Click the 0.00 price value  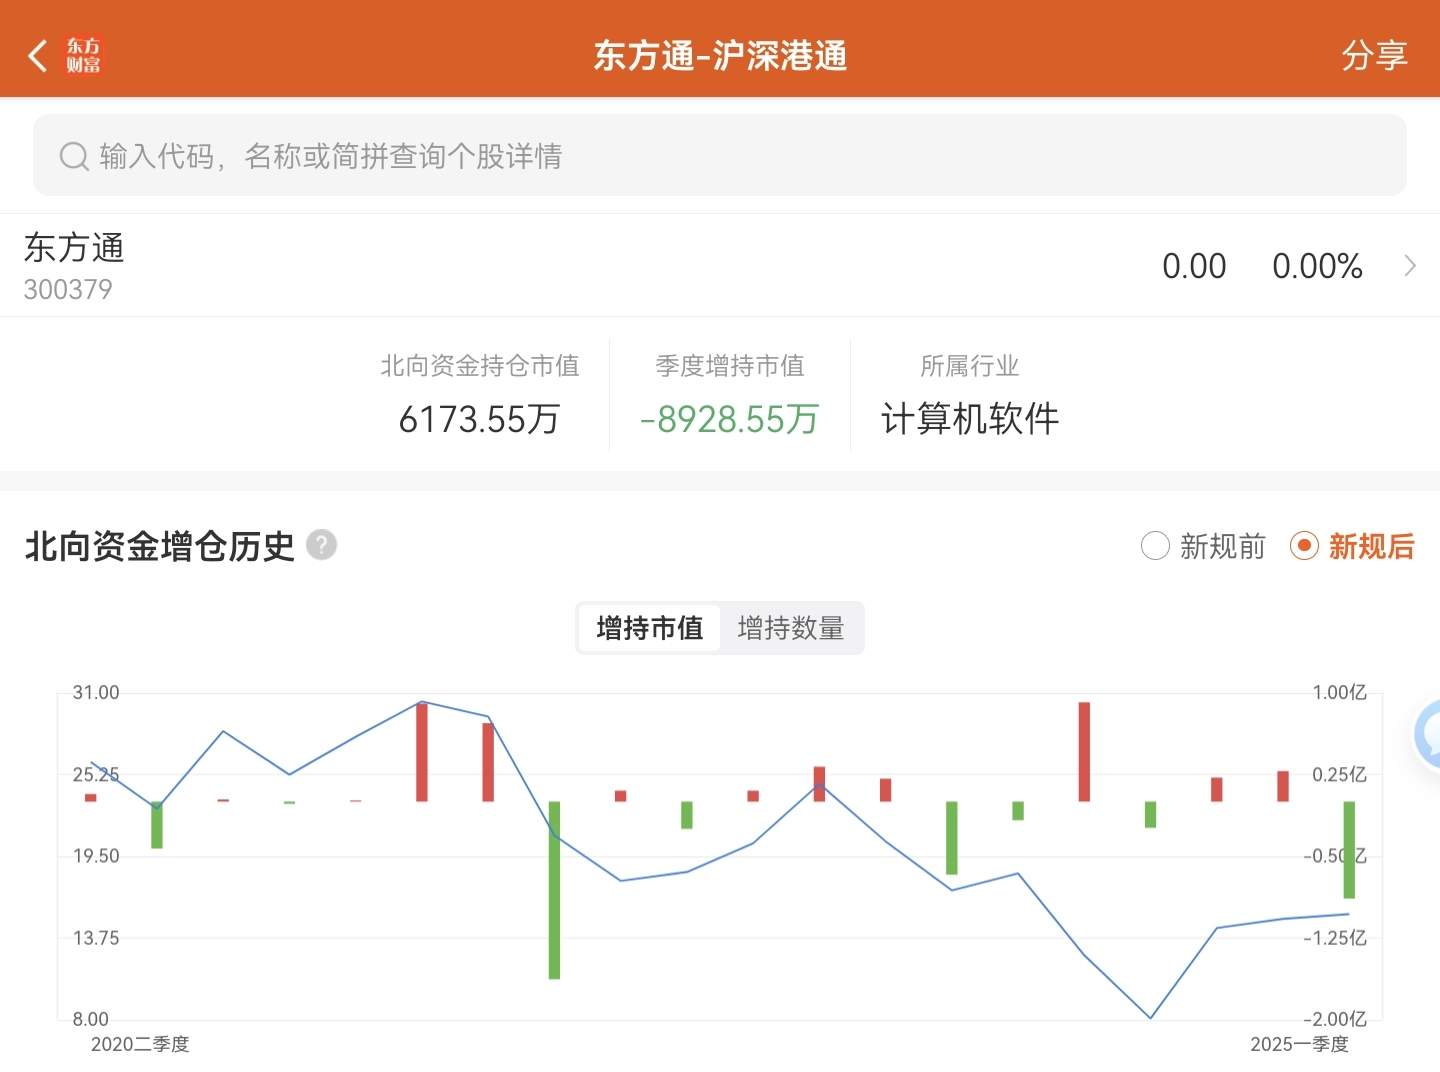(x=1194, y=266)
